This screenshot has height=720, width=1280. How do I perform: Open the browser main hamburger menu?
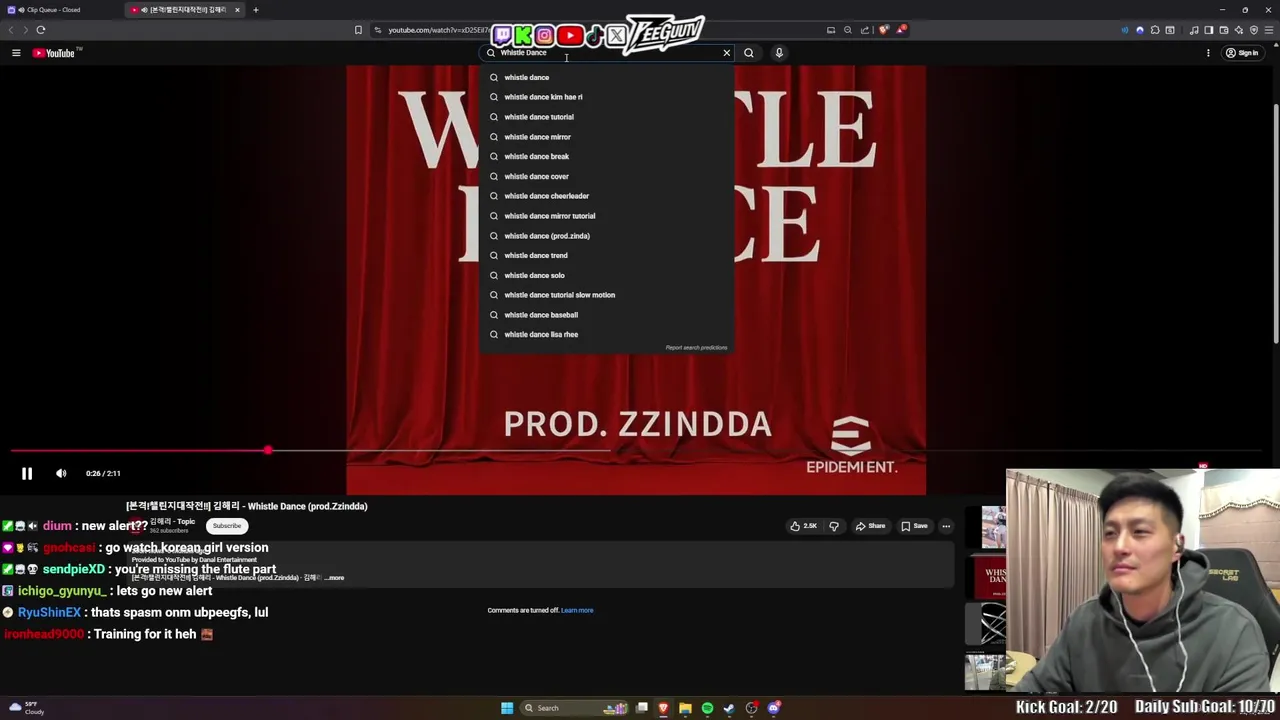point(1269,30)
